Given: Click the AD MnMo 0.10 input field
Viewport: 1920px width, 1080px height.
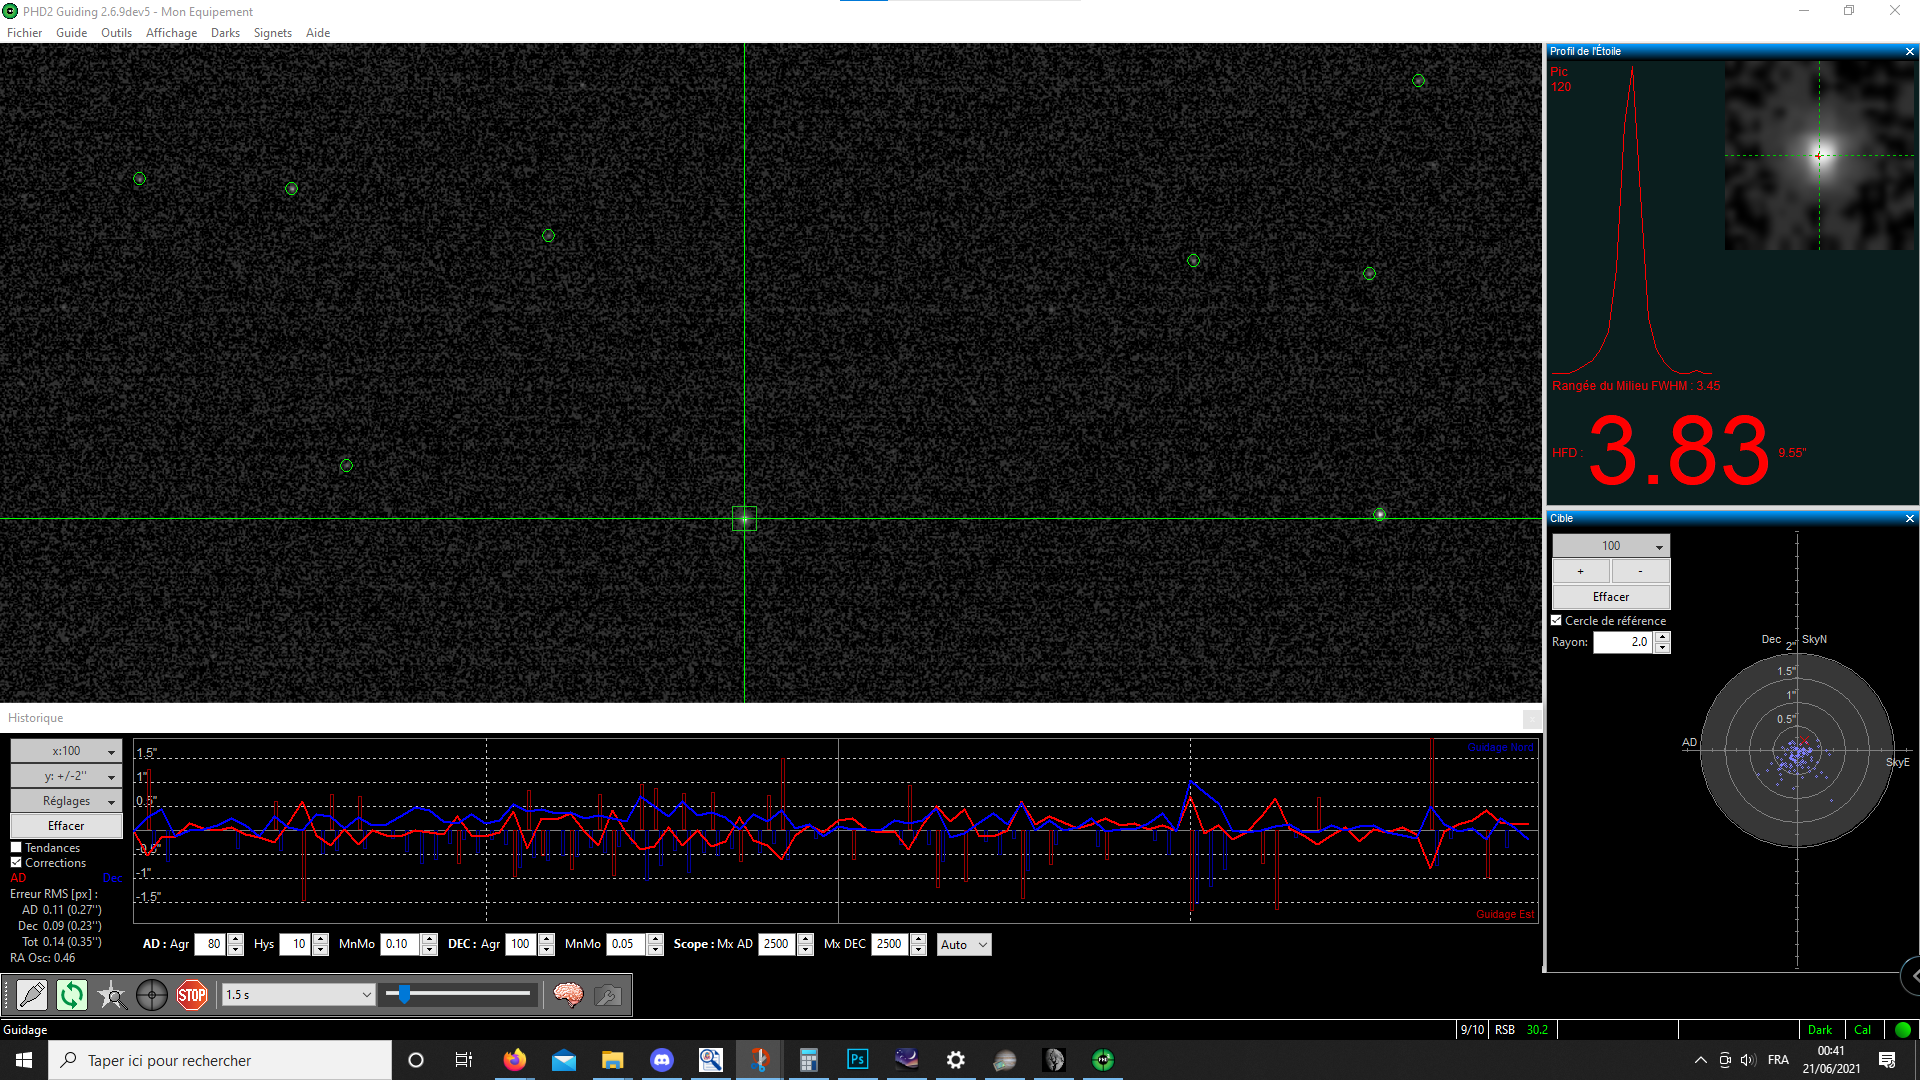Looking at the screenshot, I should [x=400, y=945].
